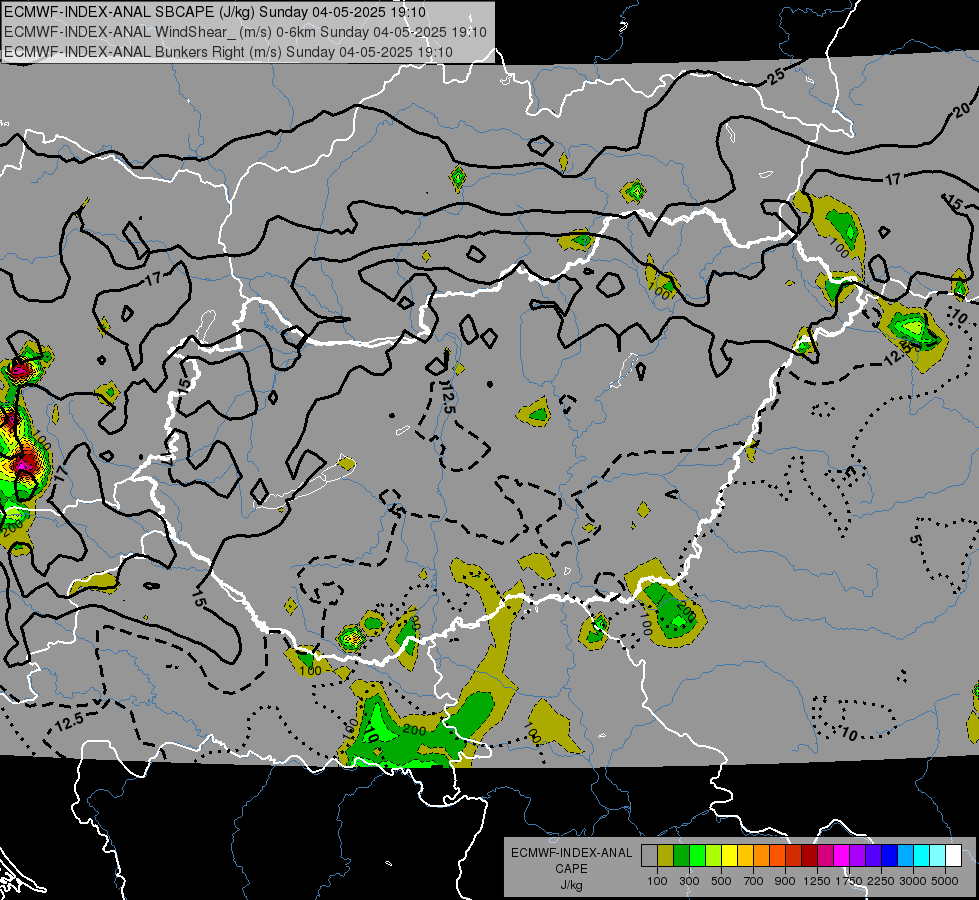Click the legend tick label 2250

[881, 881]
